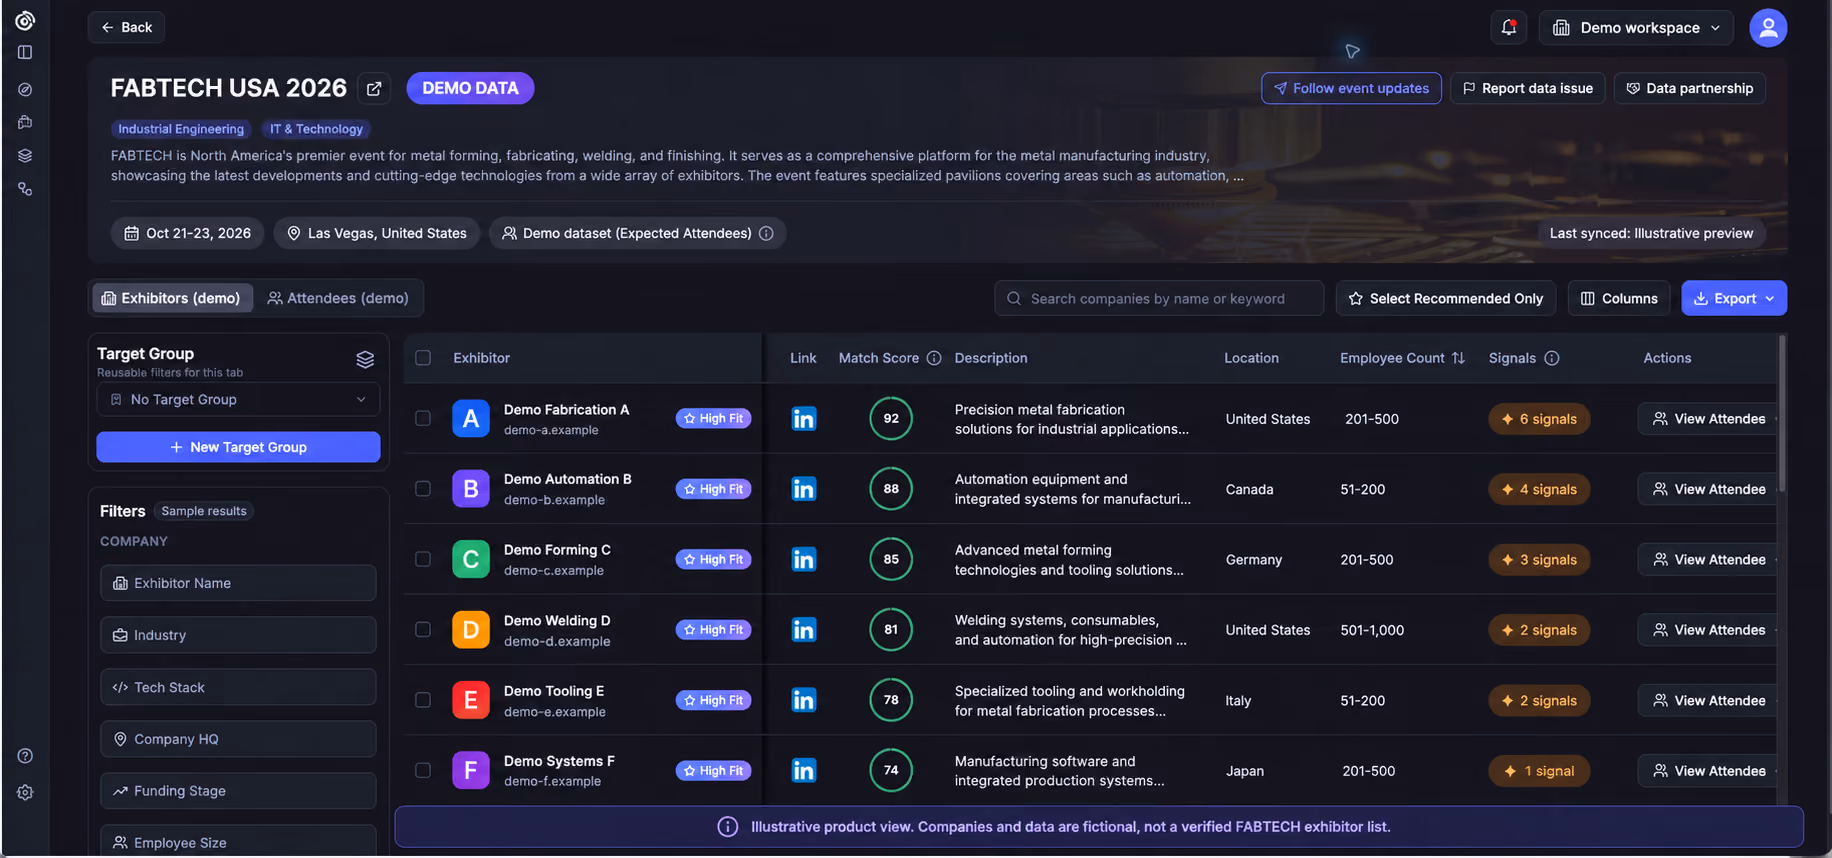Focus the search companies field
This screenshot has height=858, width=1832.
pyautogui.click(x=1159, y=298)
